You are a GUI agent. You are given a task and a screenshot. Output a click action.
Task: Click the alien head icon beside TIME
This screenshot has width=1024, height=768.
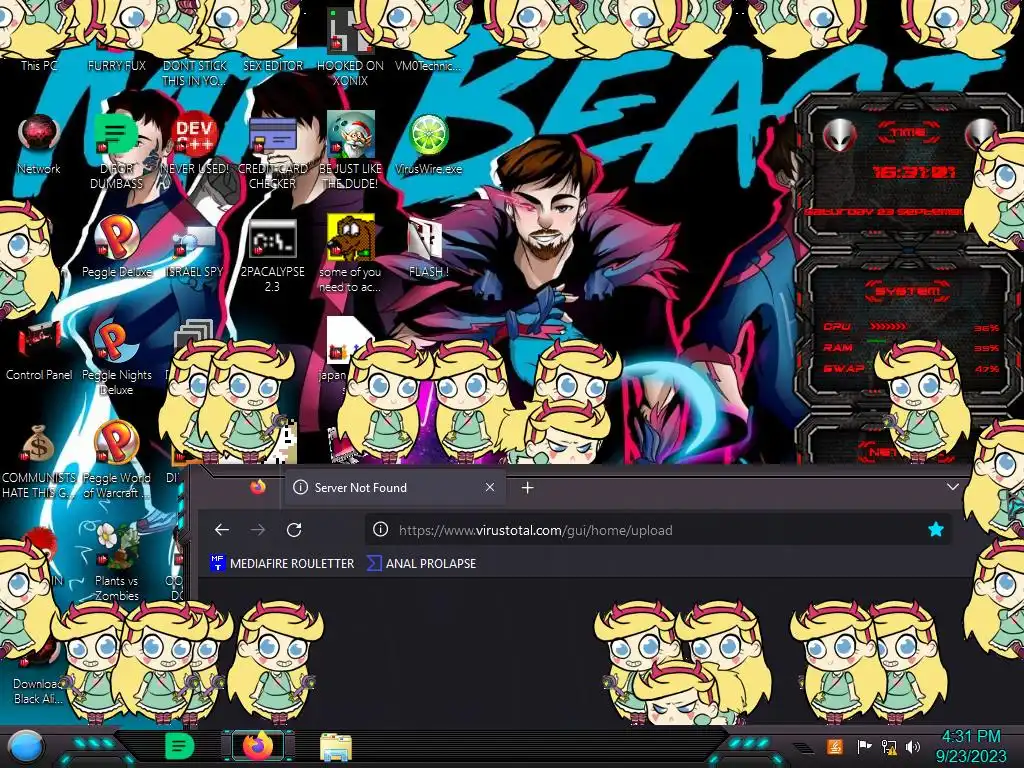[839, 136]
